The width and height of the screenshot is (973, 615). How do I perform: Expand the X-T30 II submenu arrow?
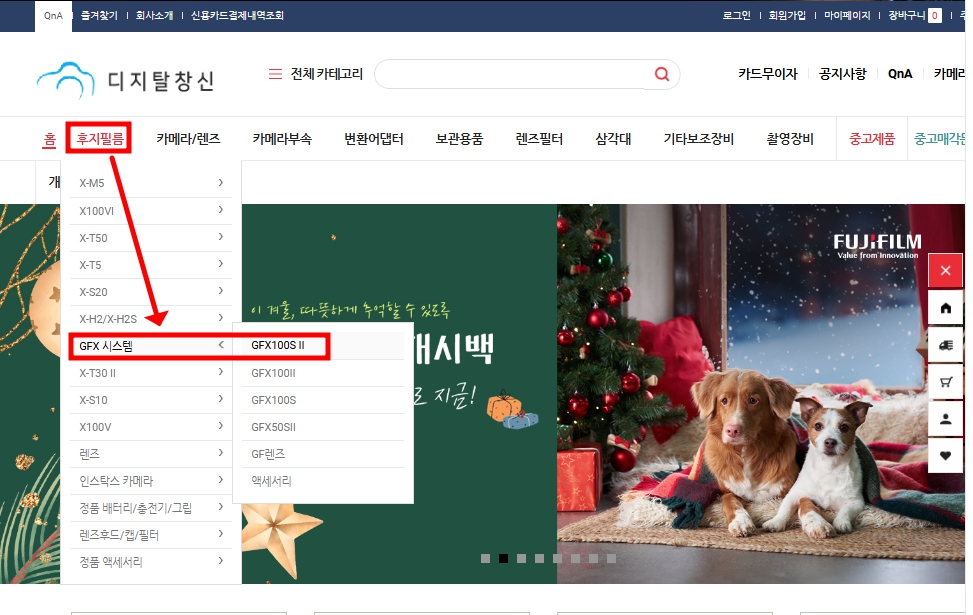tap(220, 372)
